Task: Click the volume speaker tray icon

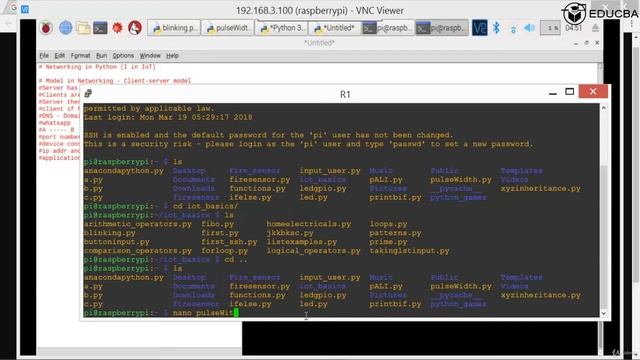Action: pyautogui.click(x=529, y=28)
